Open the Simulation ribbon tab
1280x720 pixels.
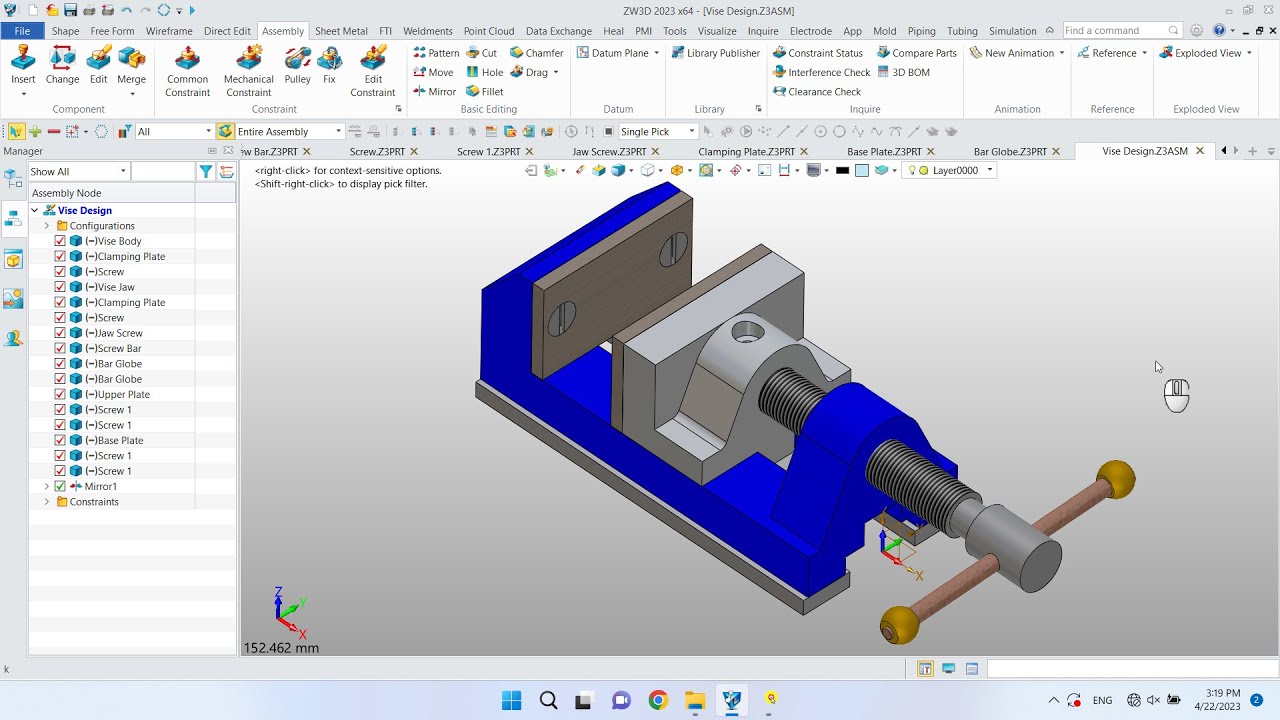pyautogui.click(x=1012, y=31)
